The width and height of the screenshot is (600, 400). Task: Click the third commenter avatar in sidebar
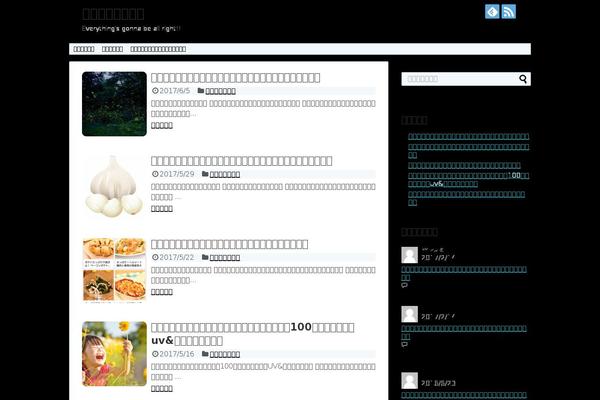pos(409,380)
